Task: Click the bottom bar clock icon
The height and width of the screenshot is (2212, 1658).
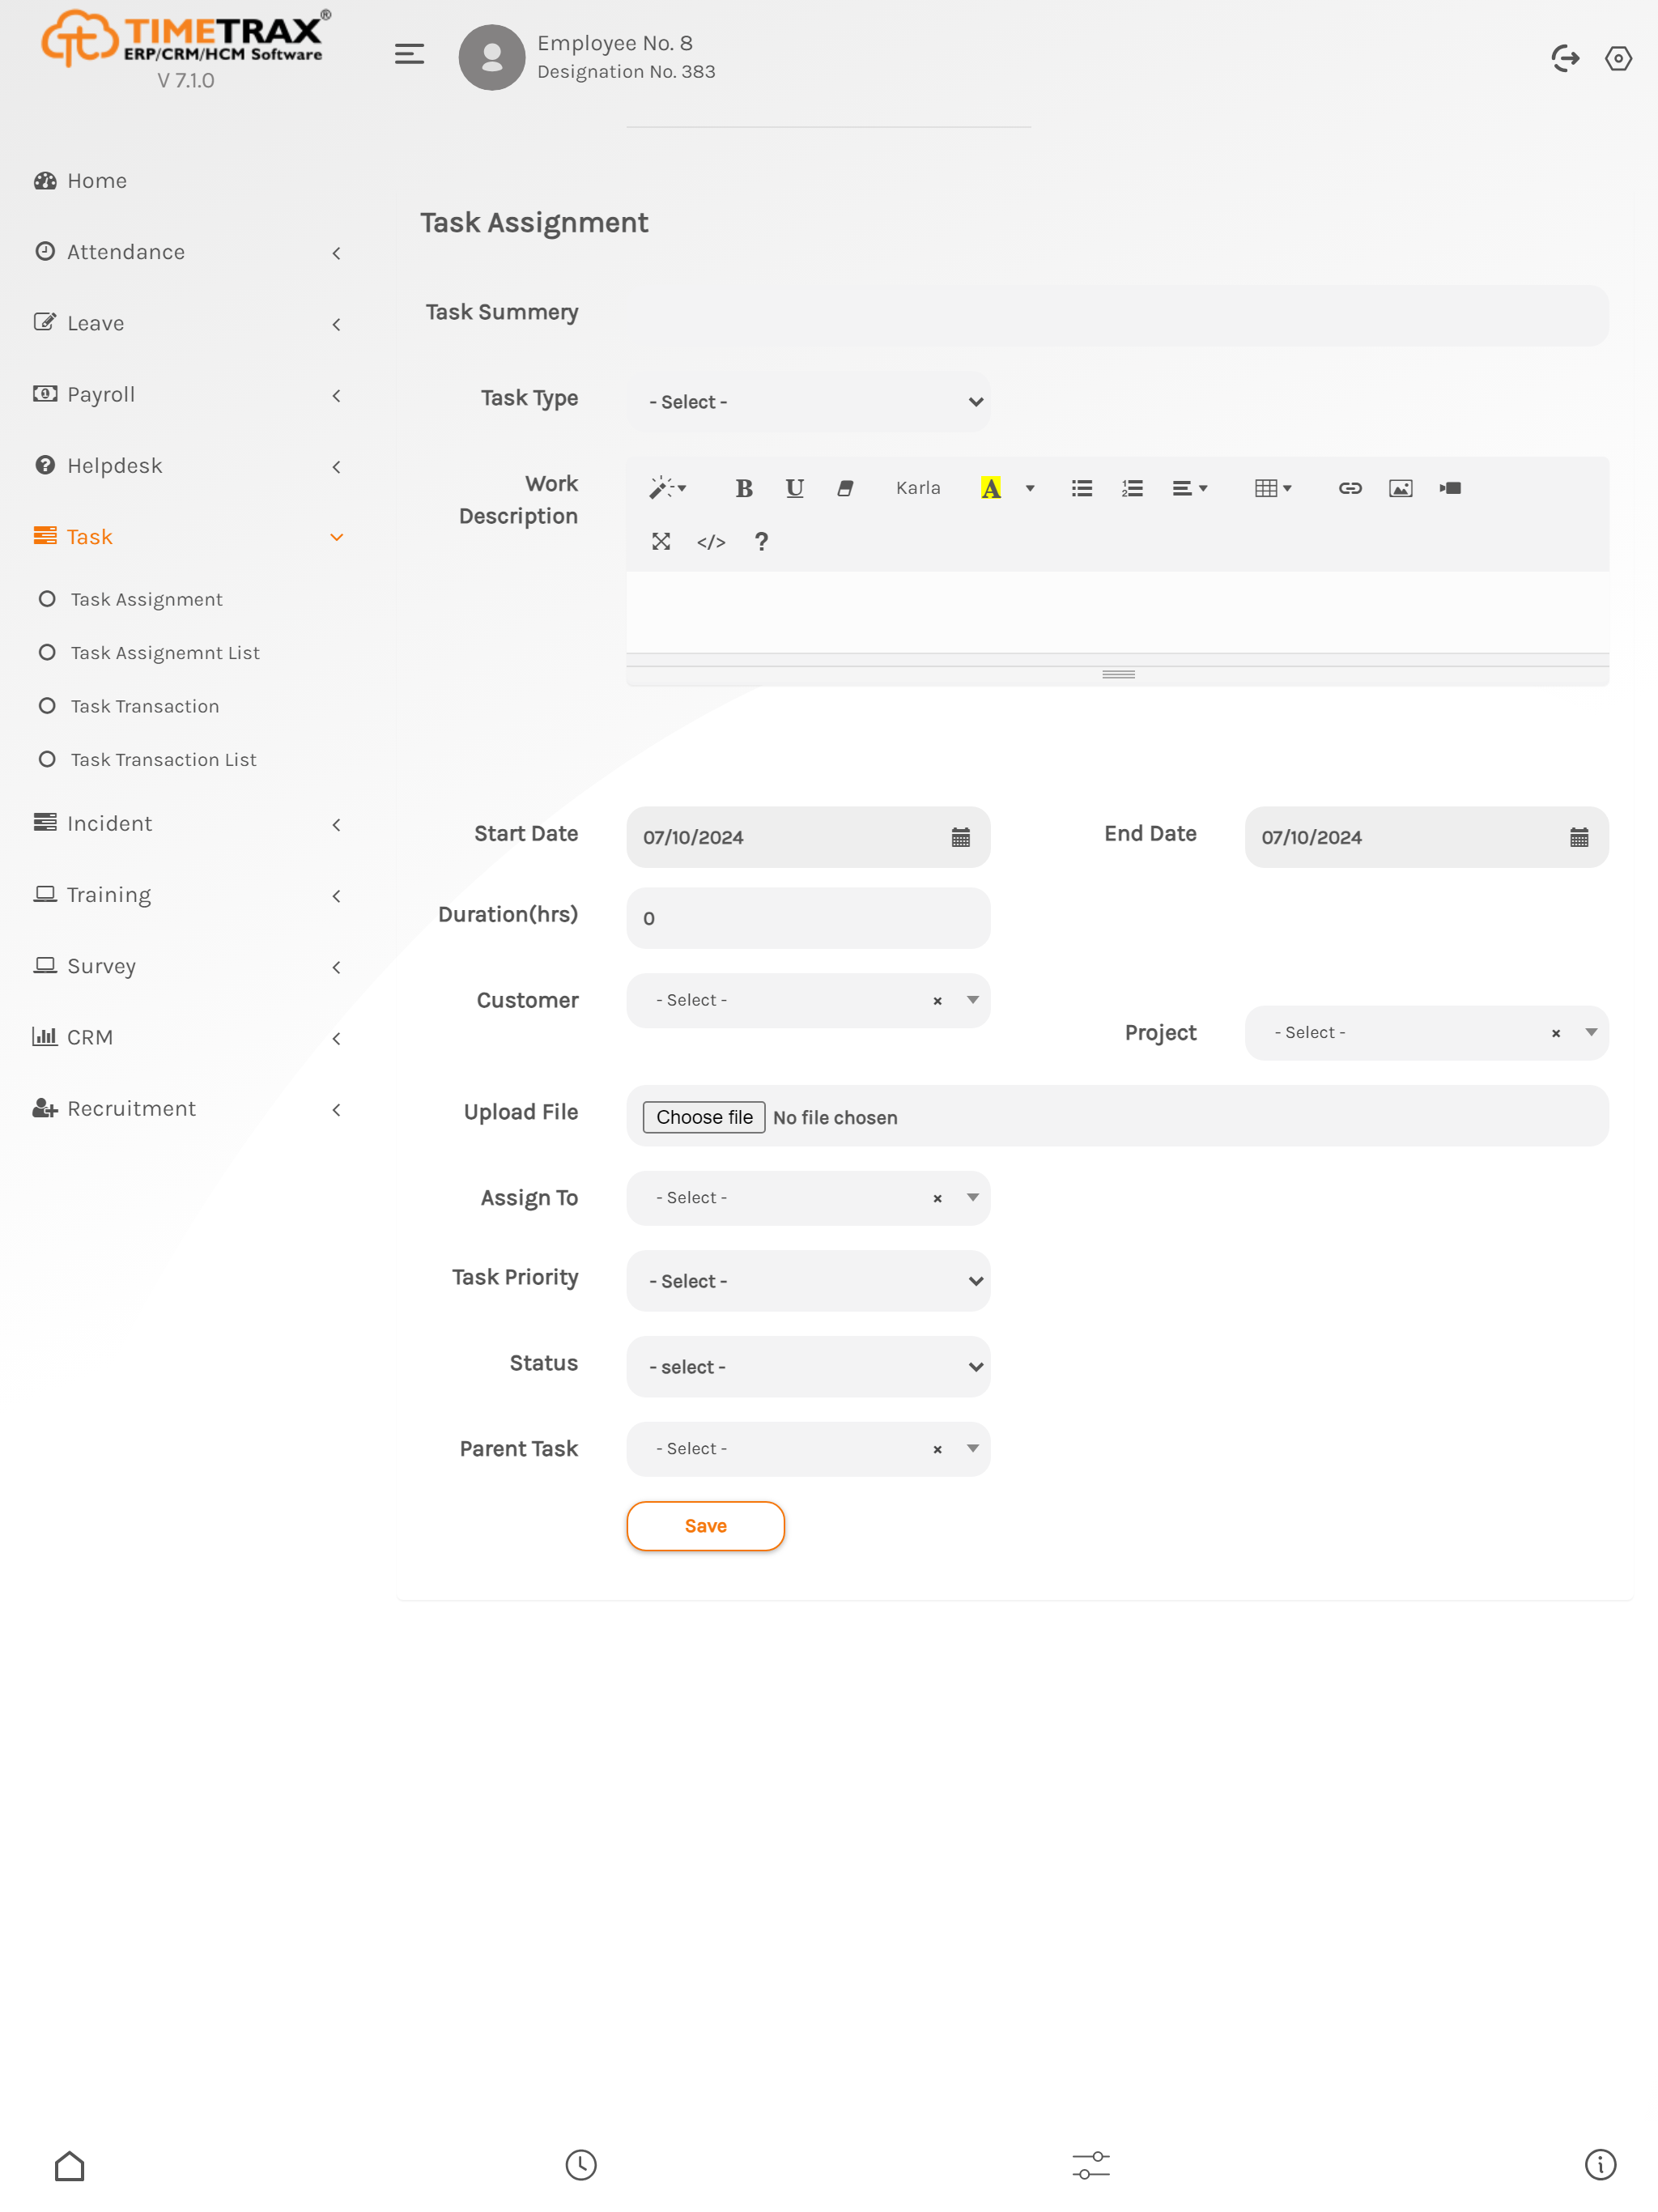Action: [x=581, y=2165]
